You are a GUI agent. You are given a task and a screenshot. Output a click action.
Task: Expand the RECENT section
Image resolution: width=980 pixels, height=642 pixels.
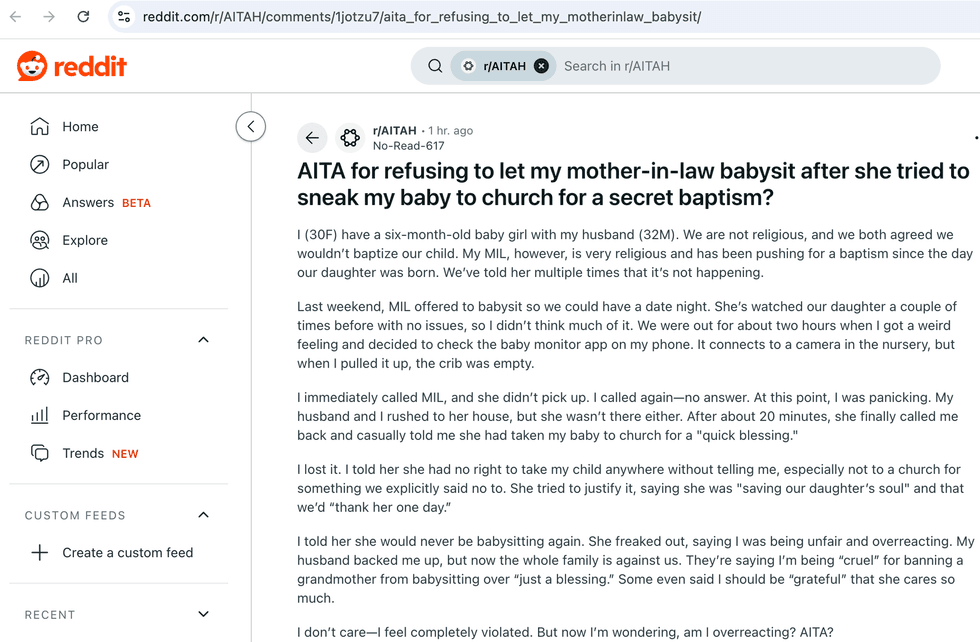pyautogui.click(x=203, y=614)
